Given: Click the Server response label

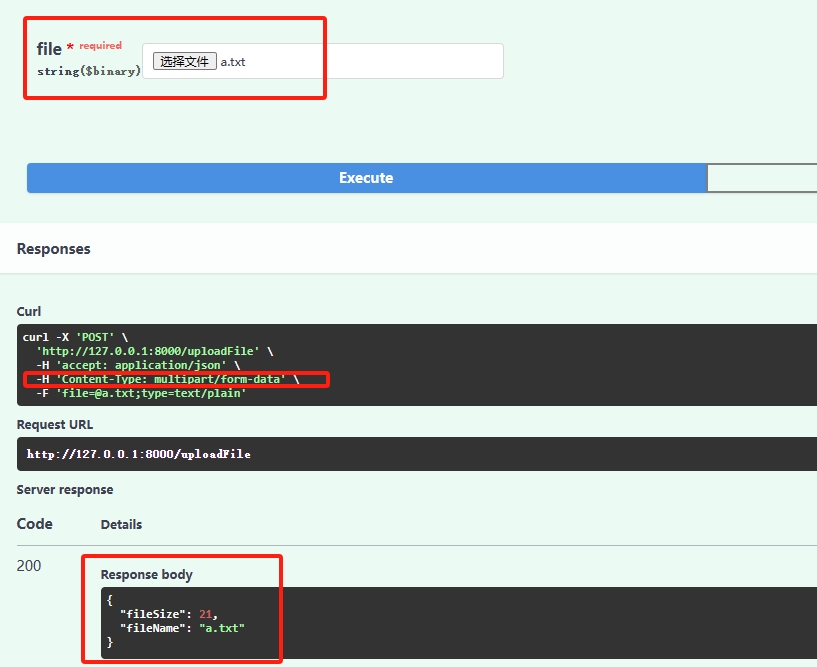Looking at the screenshot, I should (63, 489).
